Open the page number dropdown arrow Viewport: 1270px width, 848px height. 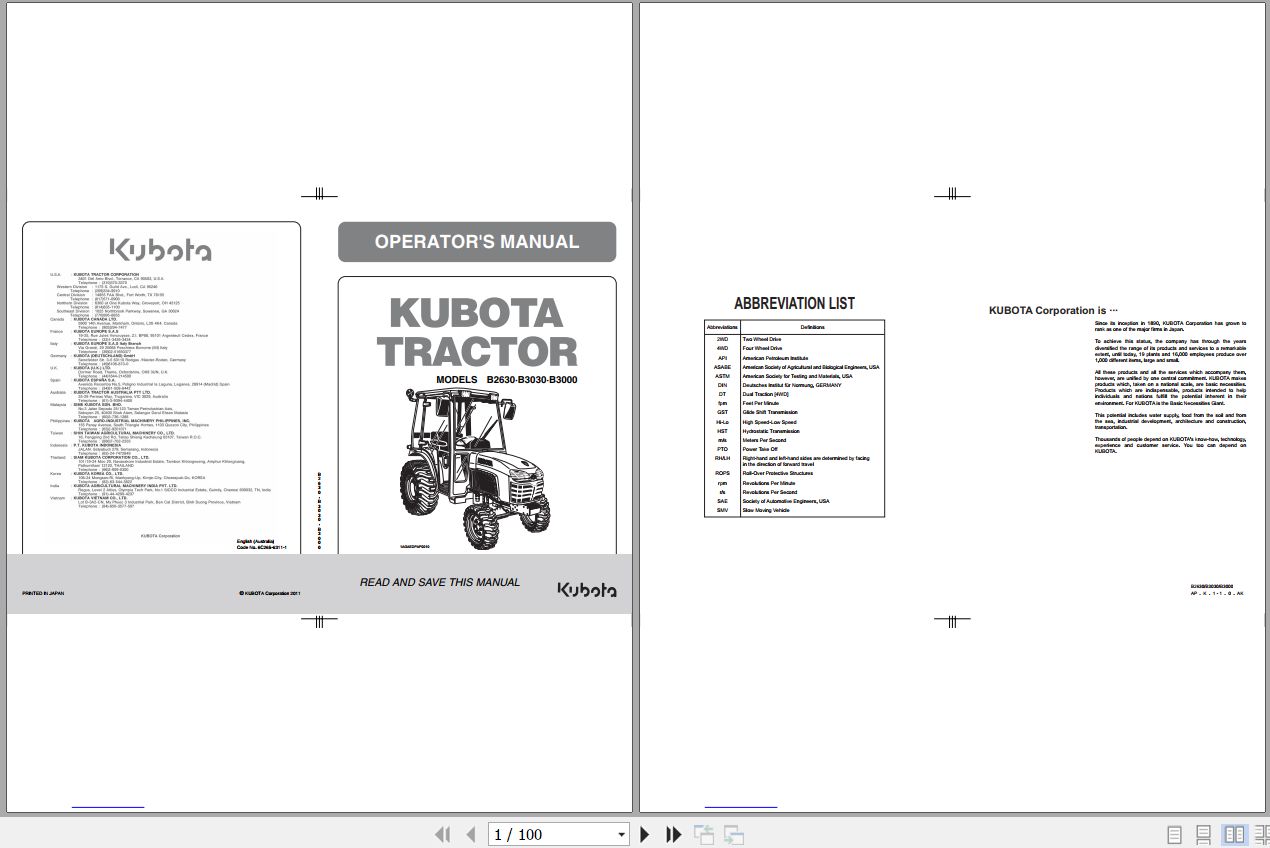[621, 835]
